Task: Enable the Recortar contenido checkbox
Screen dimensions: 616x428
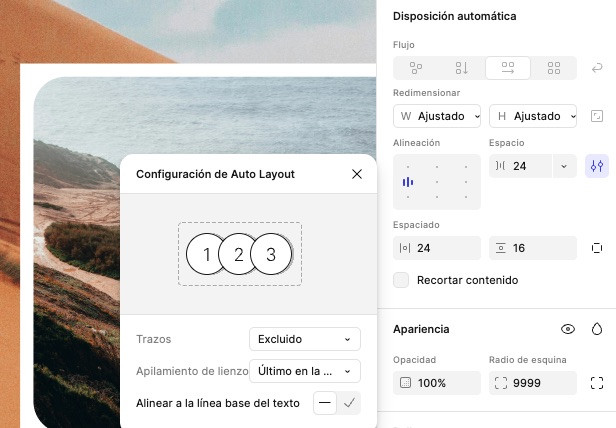Action: [x=401, y=280]
